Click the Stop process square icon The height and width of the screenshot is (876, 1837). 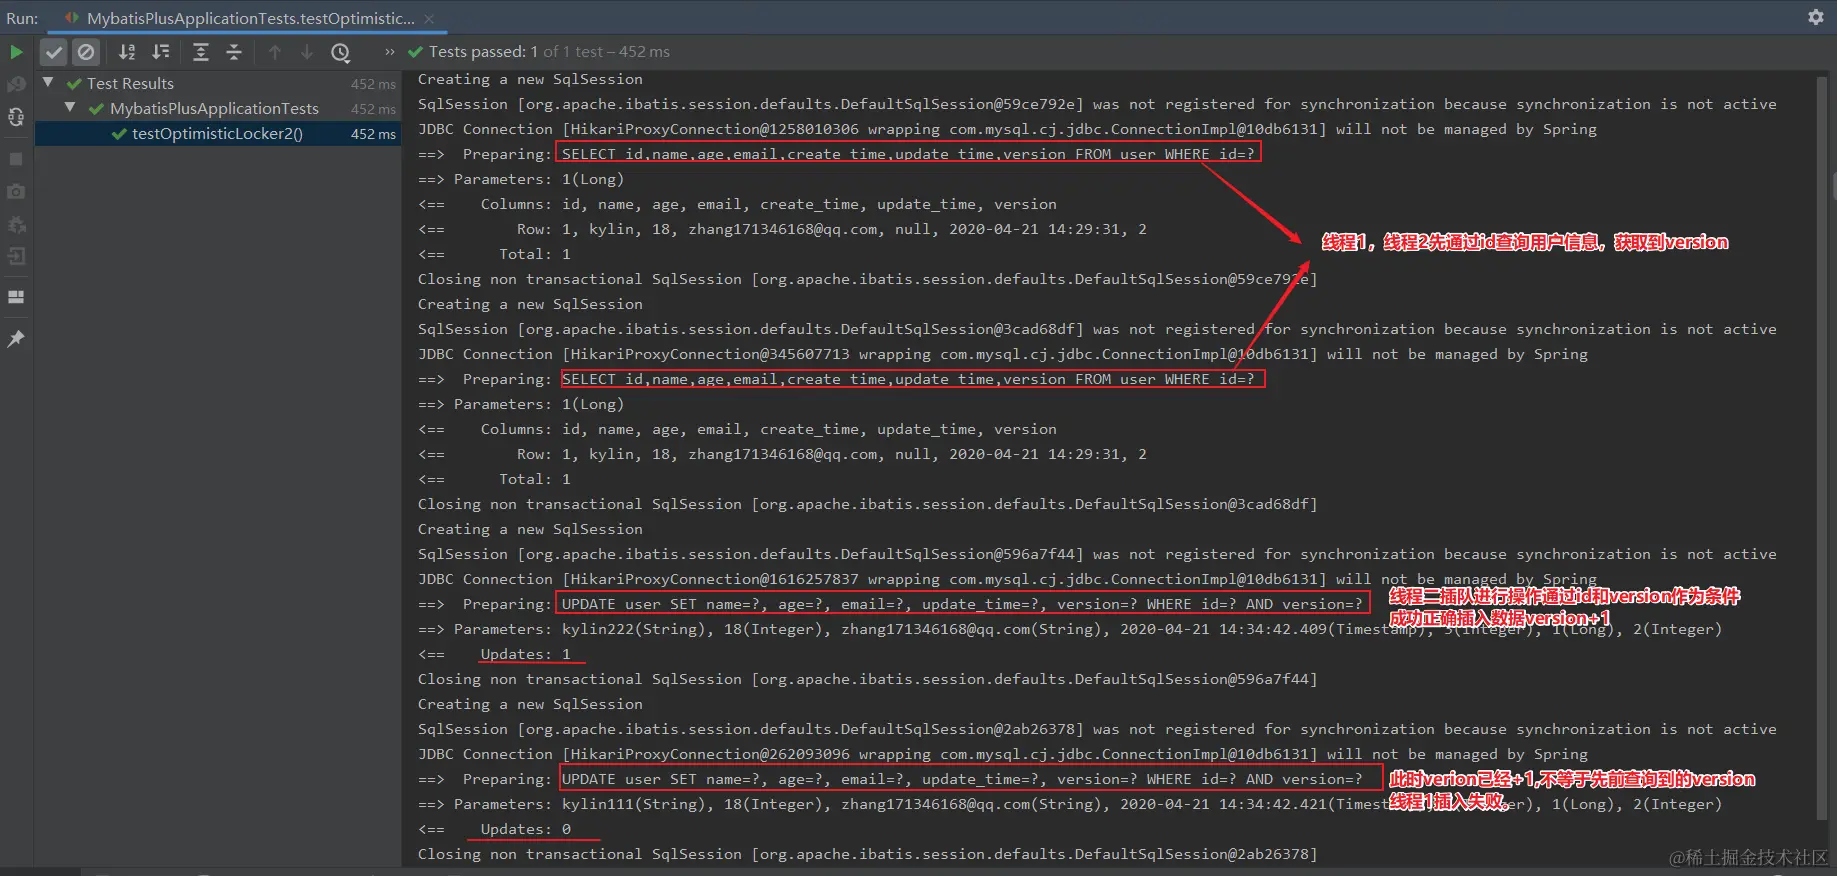point(16,159)
